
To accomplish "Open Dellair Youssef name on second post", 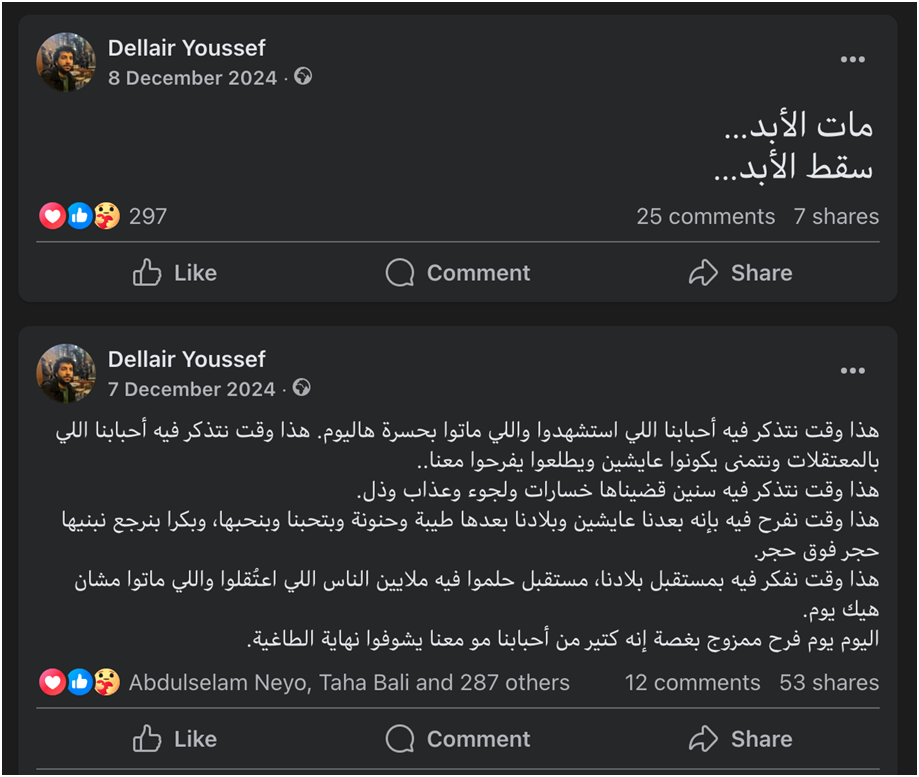I will [186, 359].
